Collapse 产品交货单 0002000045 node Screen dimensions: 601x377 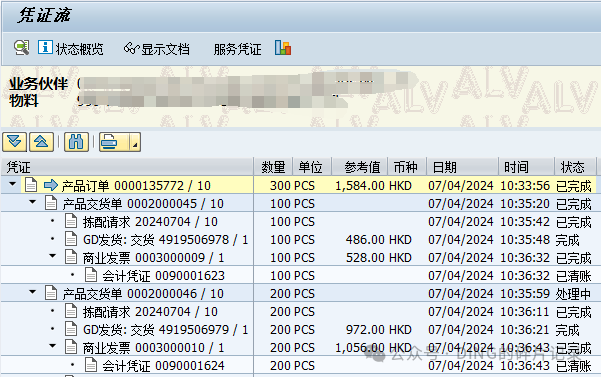[x=33, y=202]
